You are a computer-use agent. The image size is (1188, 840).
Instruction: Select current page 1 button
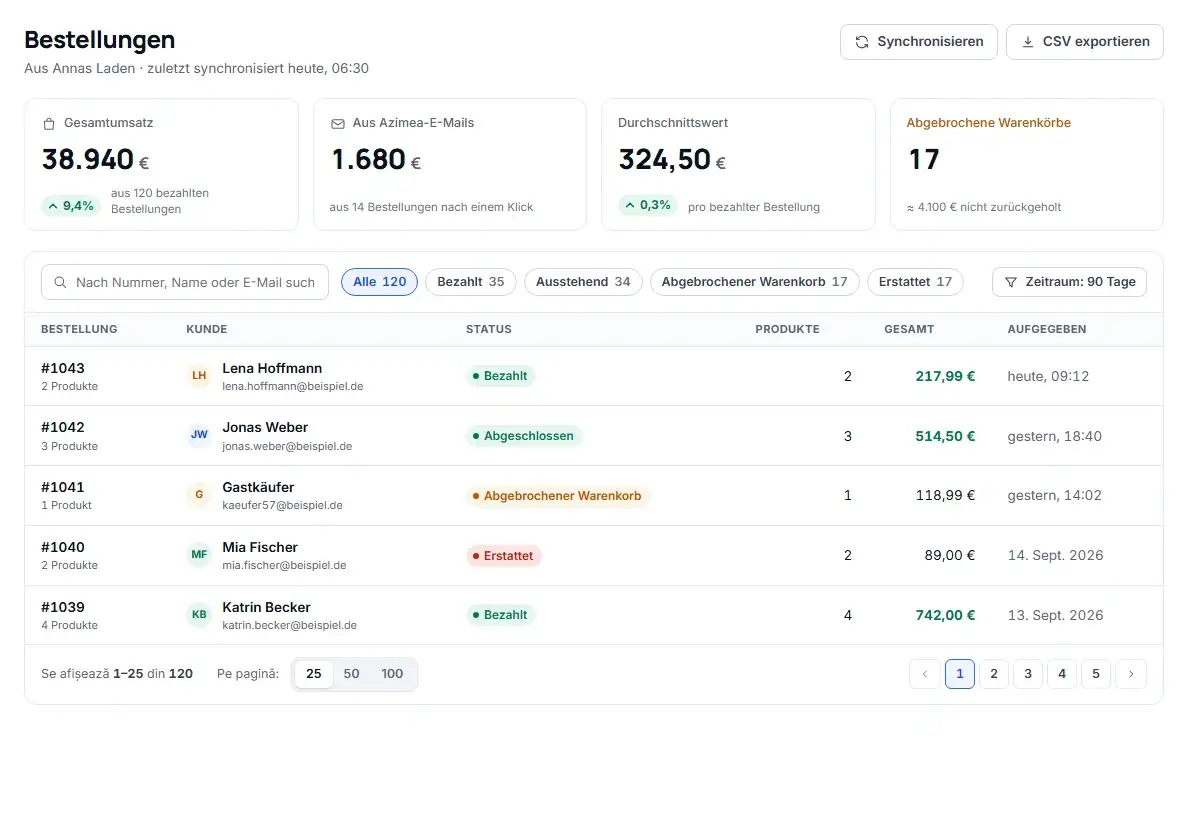tap(960, 674)
